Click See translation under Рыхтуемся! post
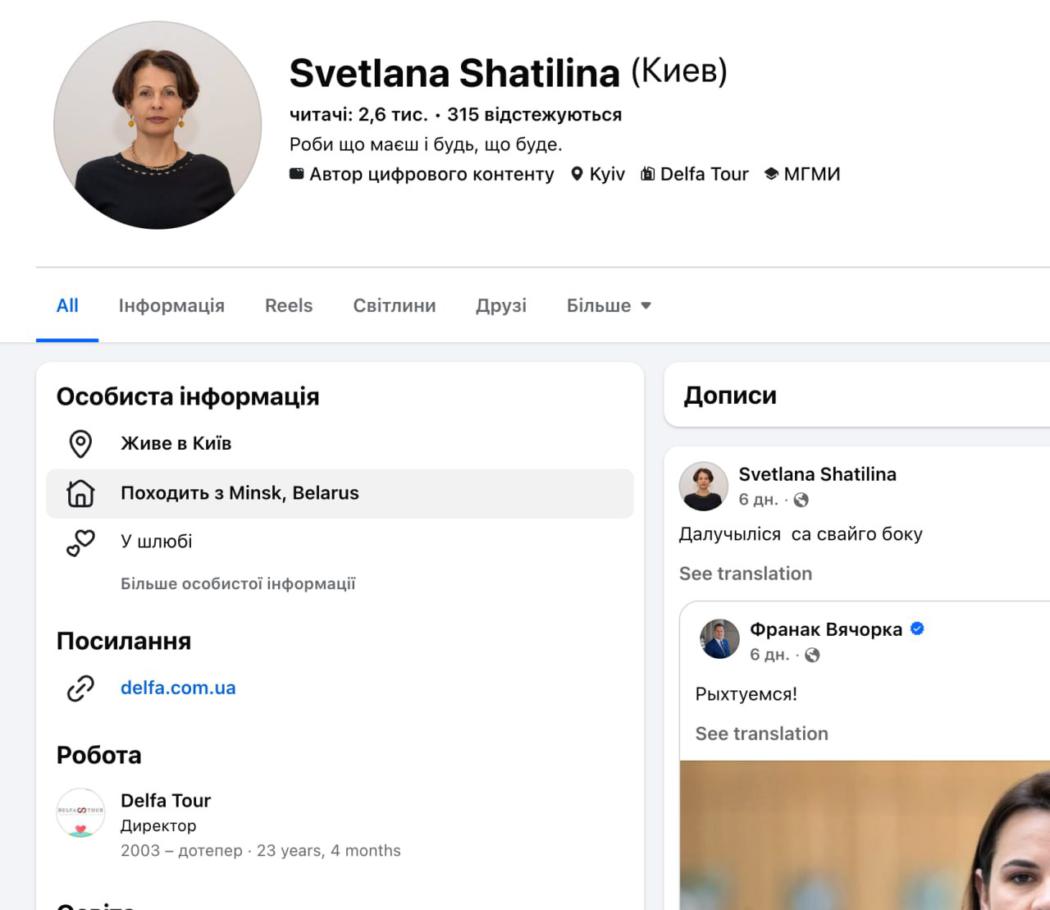 (x=761, y=734)
